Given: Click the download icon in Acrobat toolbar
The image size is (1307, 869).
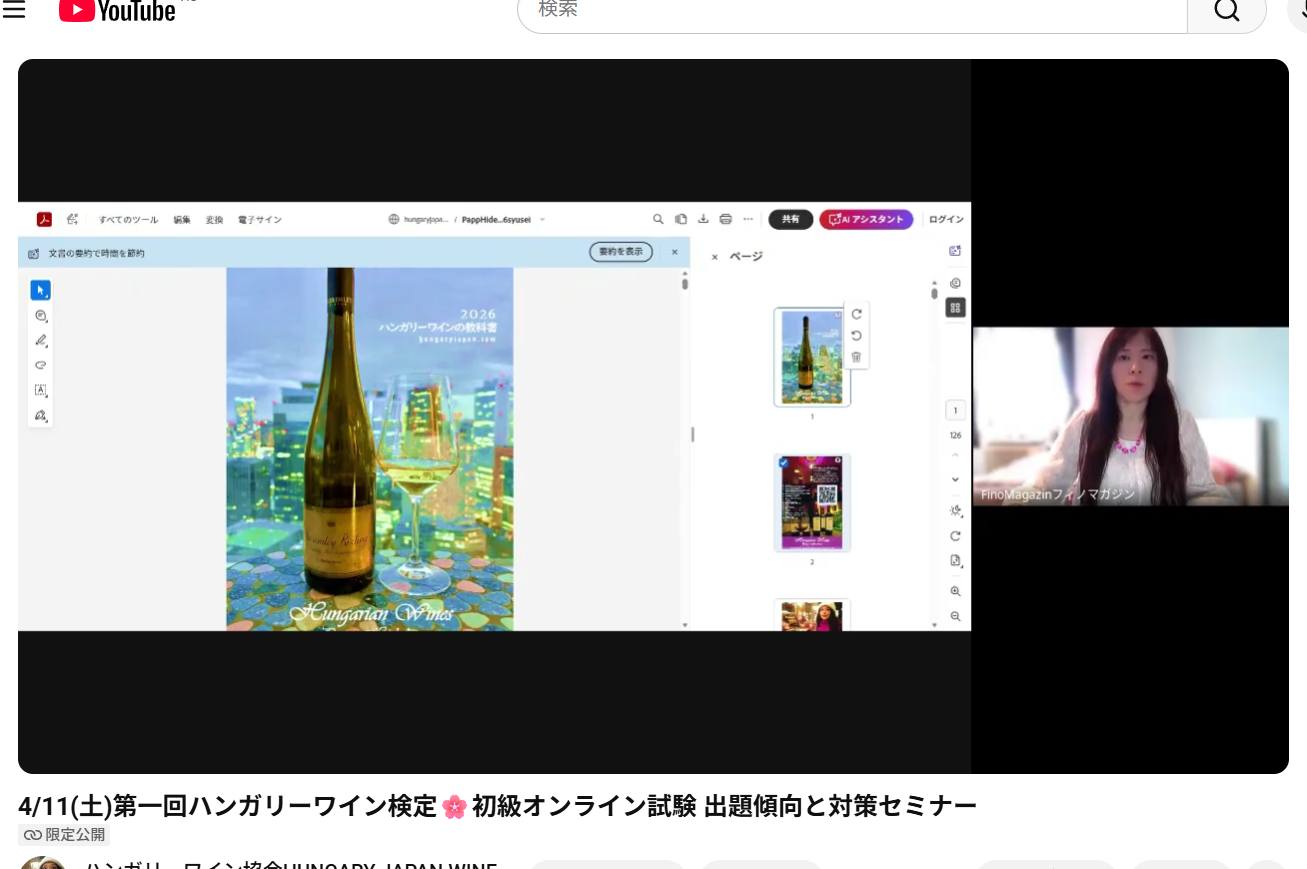Looking at the screenshot, I should pos(703,219).
